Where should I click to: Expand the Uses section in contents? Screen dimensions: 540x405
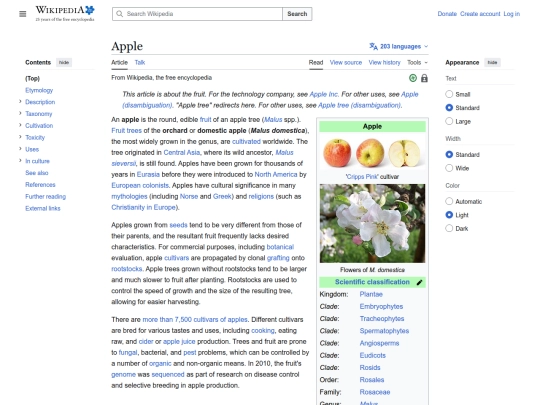(x=20, y=149)
